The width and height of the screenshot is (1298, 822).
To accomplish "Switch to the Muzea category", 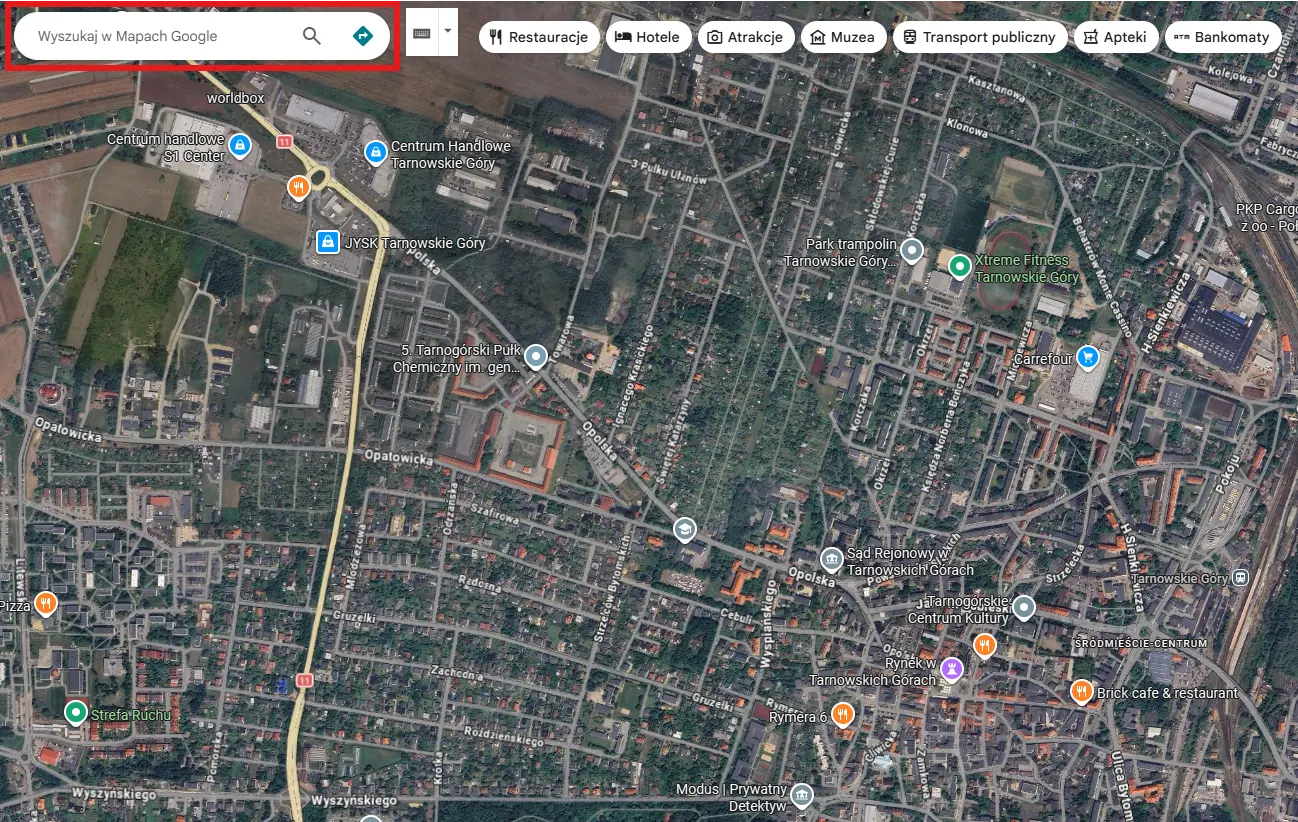I will pyautogui.click(x=843, y=36).
